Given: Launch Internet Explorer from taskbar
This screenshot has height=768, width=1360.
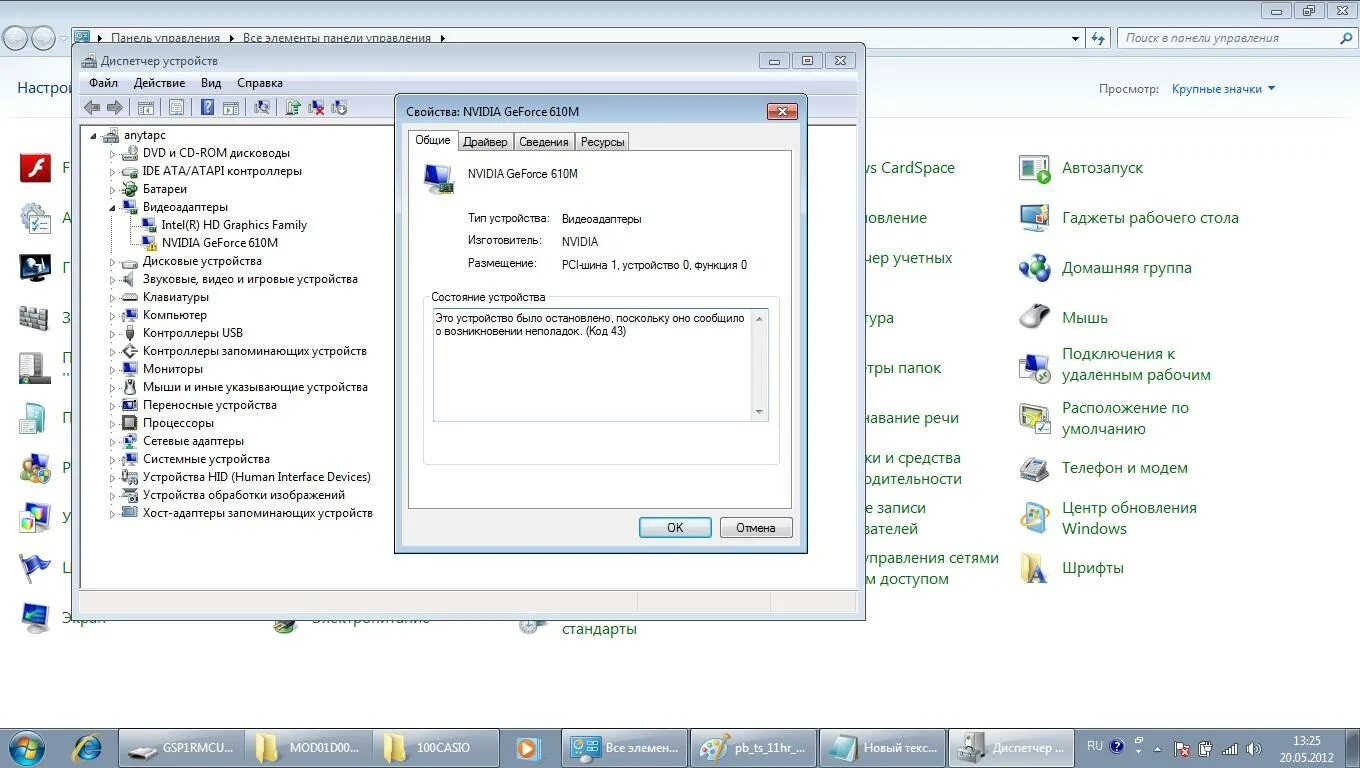Looking at the screenshot, I should pos(88,748).
